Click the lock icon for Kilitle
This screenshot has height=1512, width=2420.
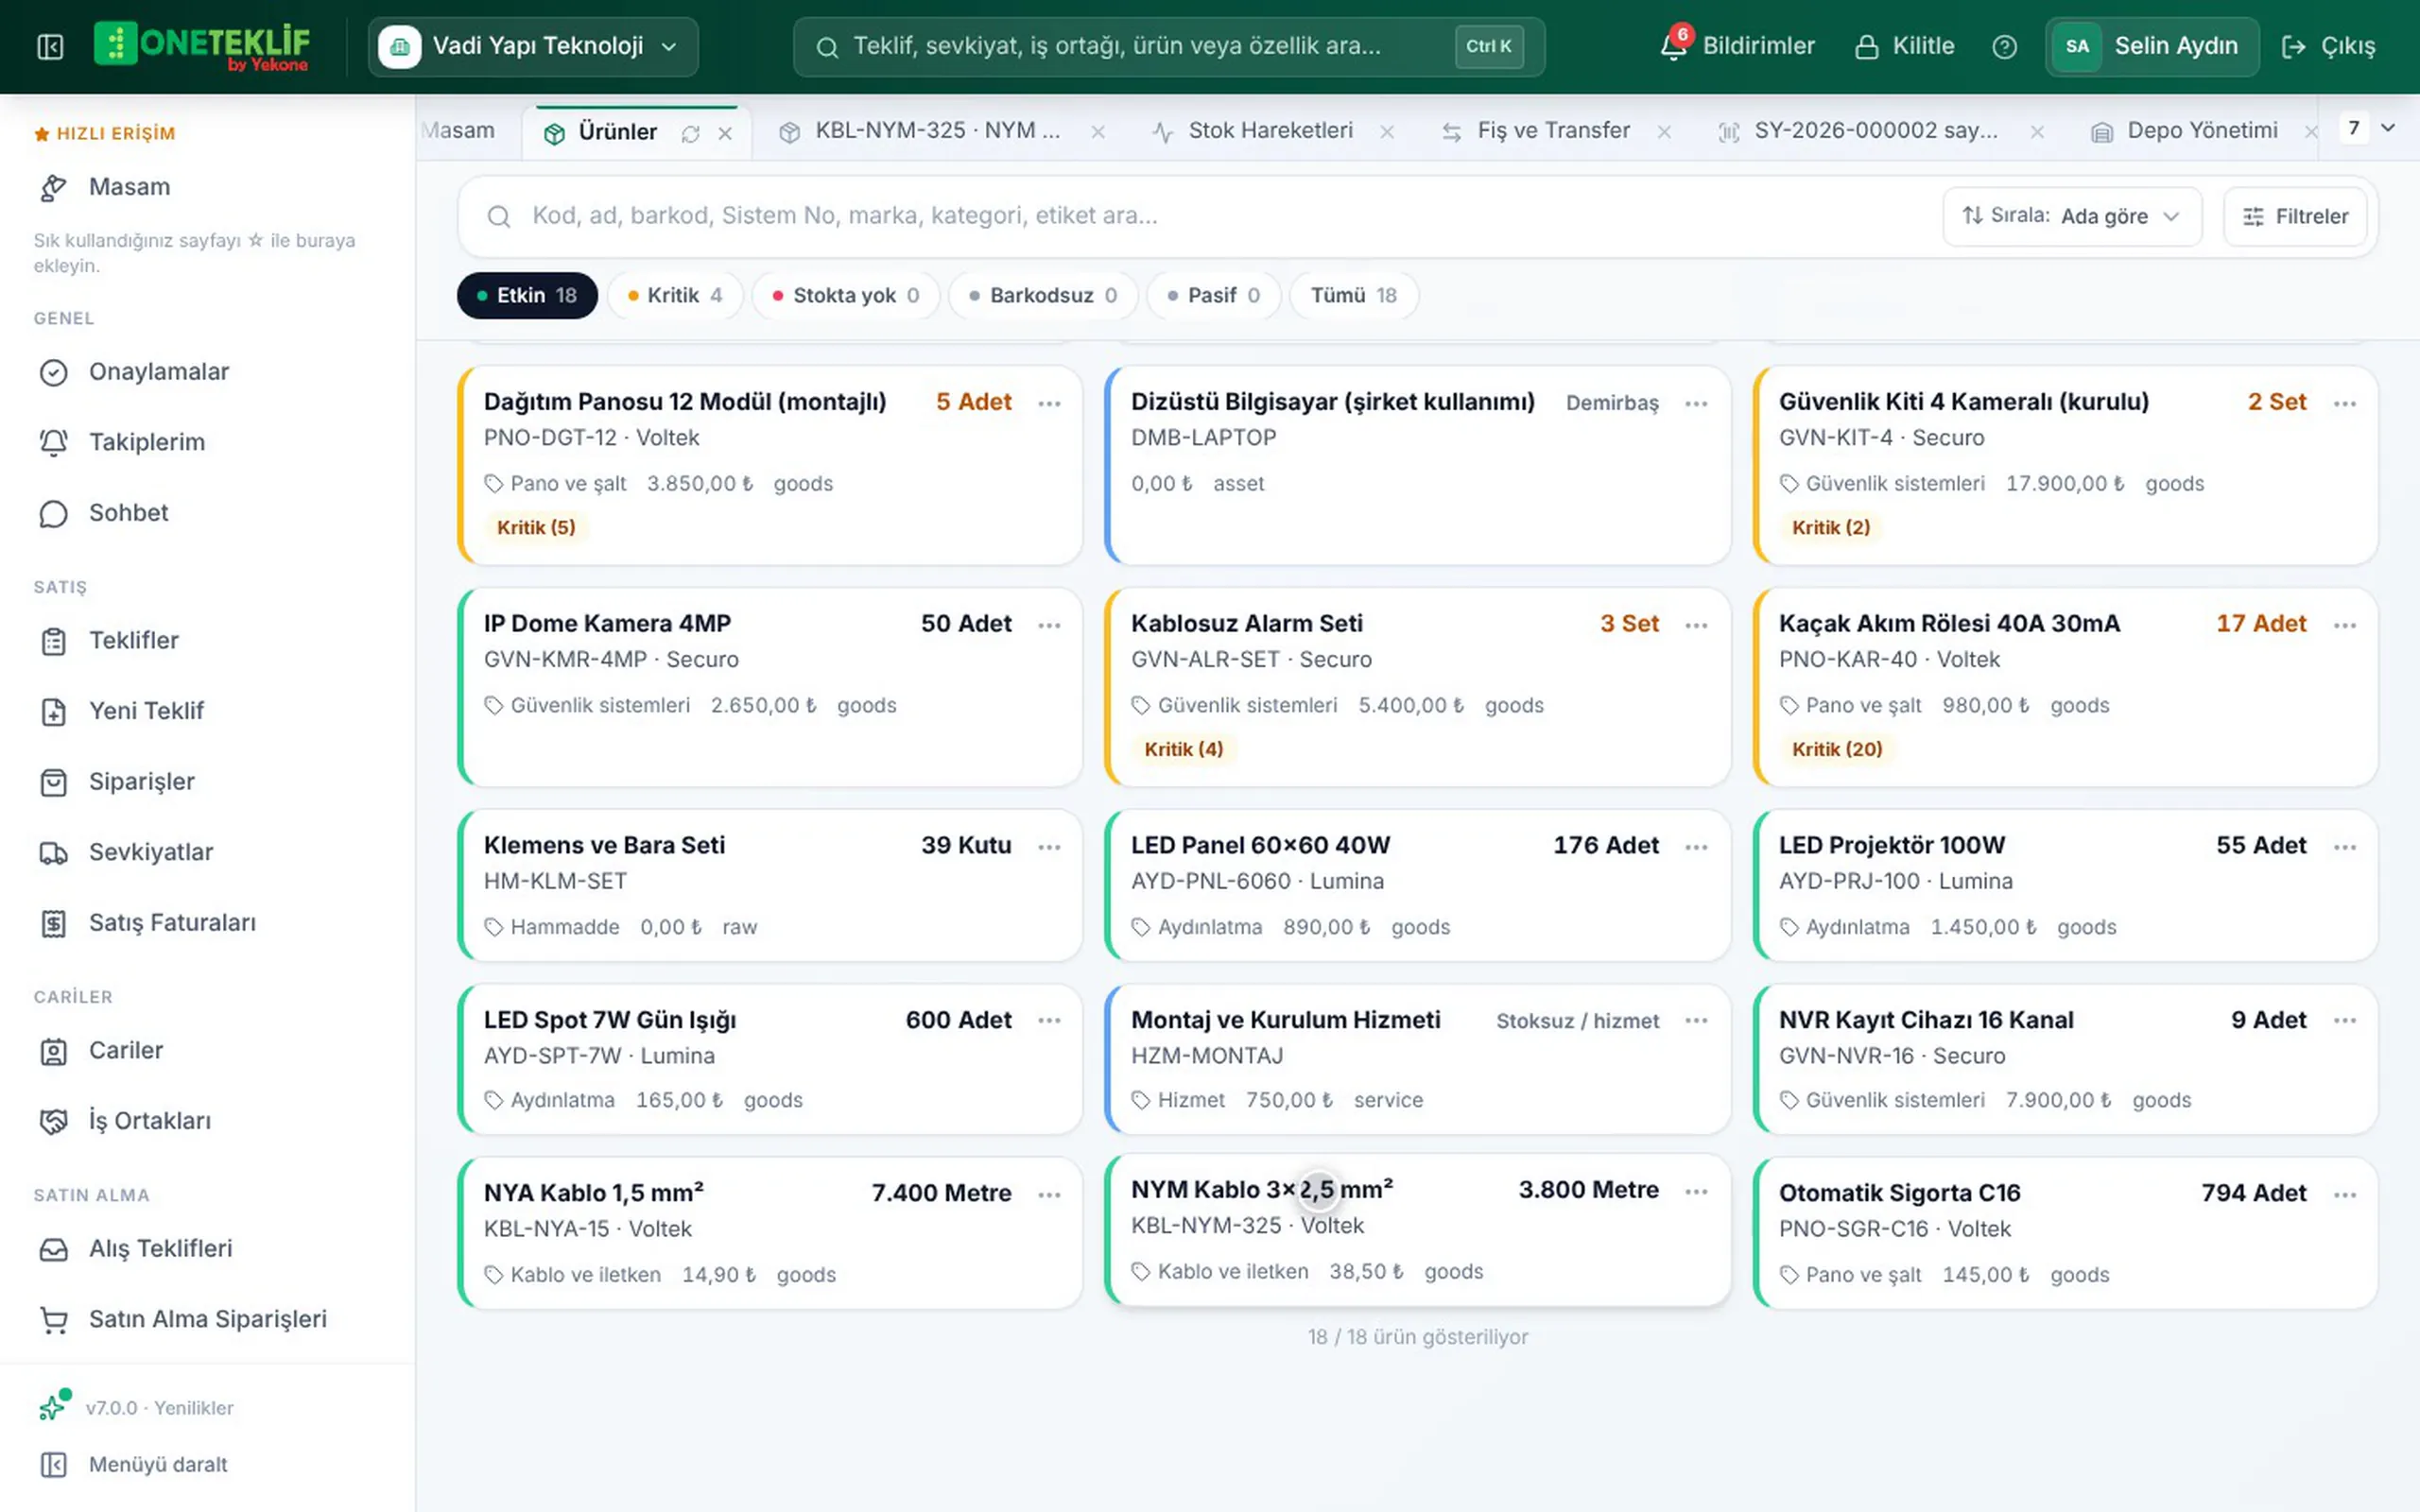(1866, 46)
